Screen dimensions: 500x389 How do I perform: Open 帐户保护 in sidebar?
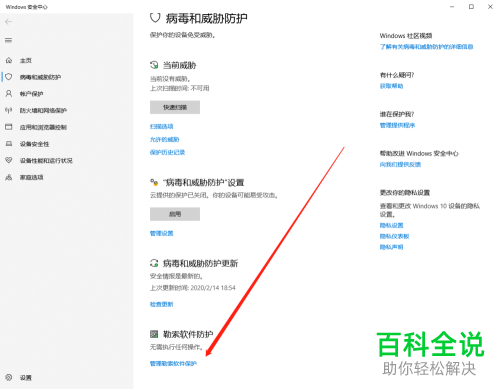click(31, 94)
